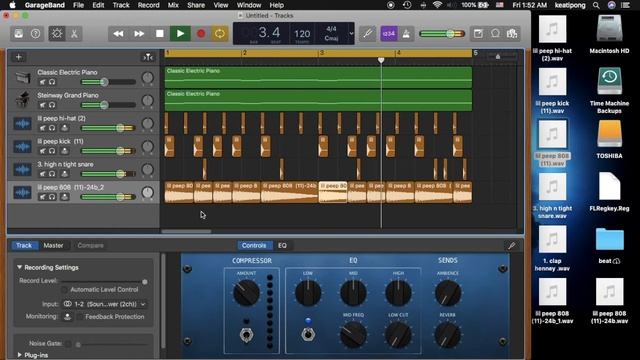Switch to the Track tab
640x360 pixels.
point(24,245)
